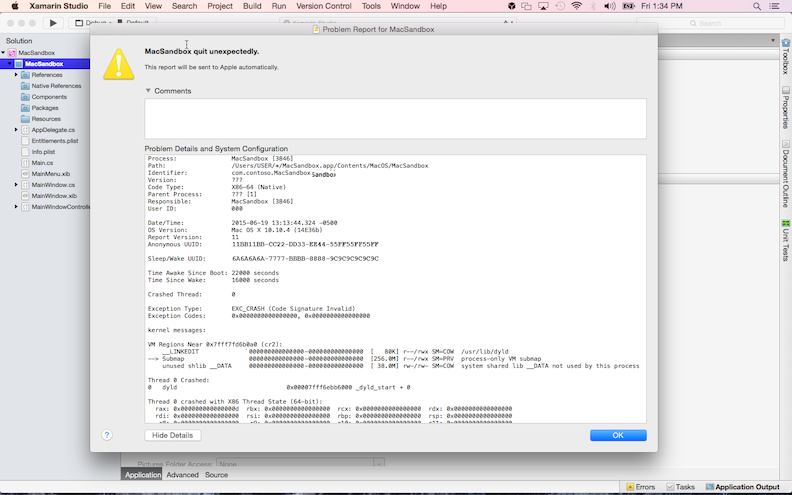Open the Tasks pad in status bar
Screen dimensions: 792x495
coord(680,487)
